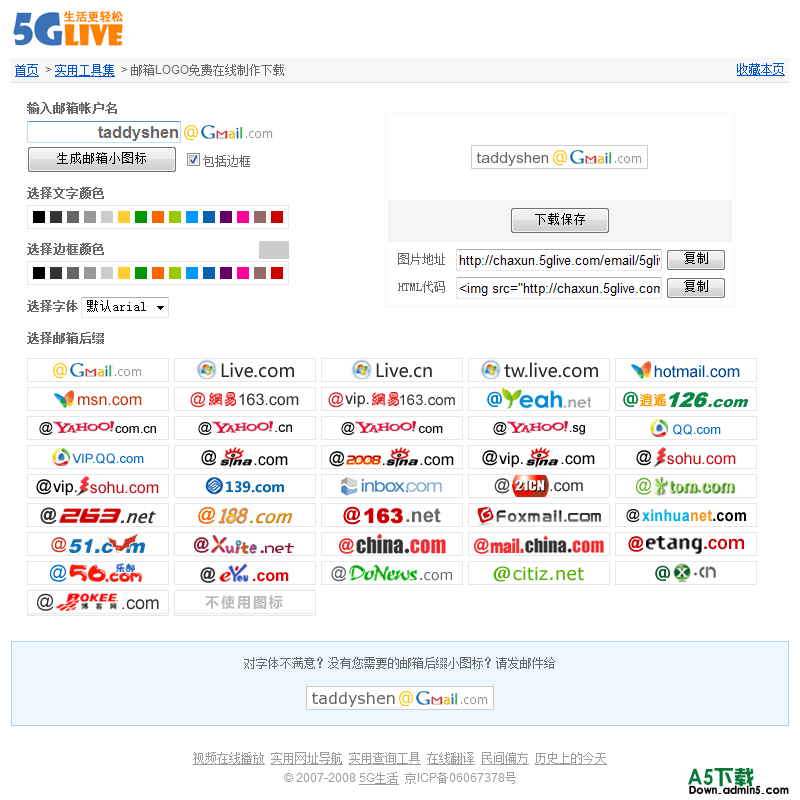
Task: Open 历史上的今天 footer link
Action: (570, 759)
